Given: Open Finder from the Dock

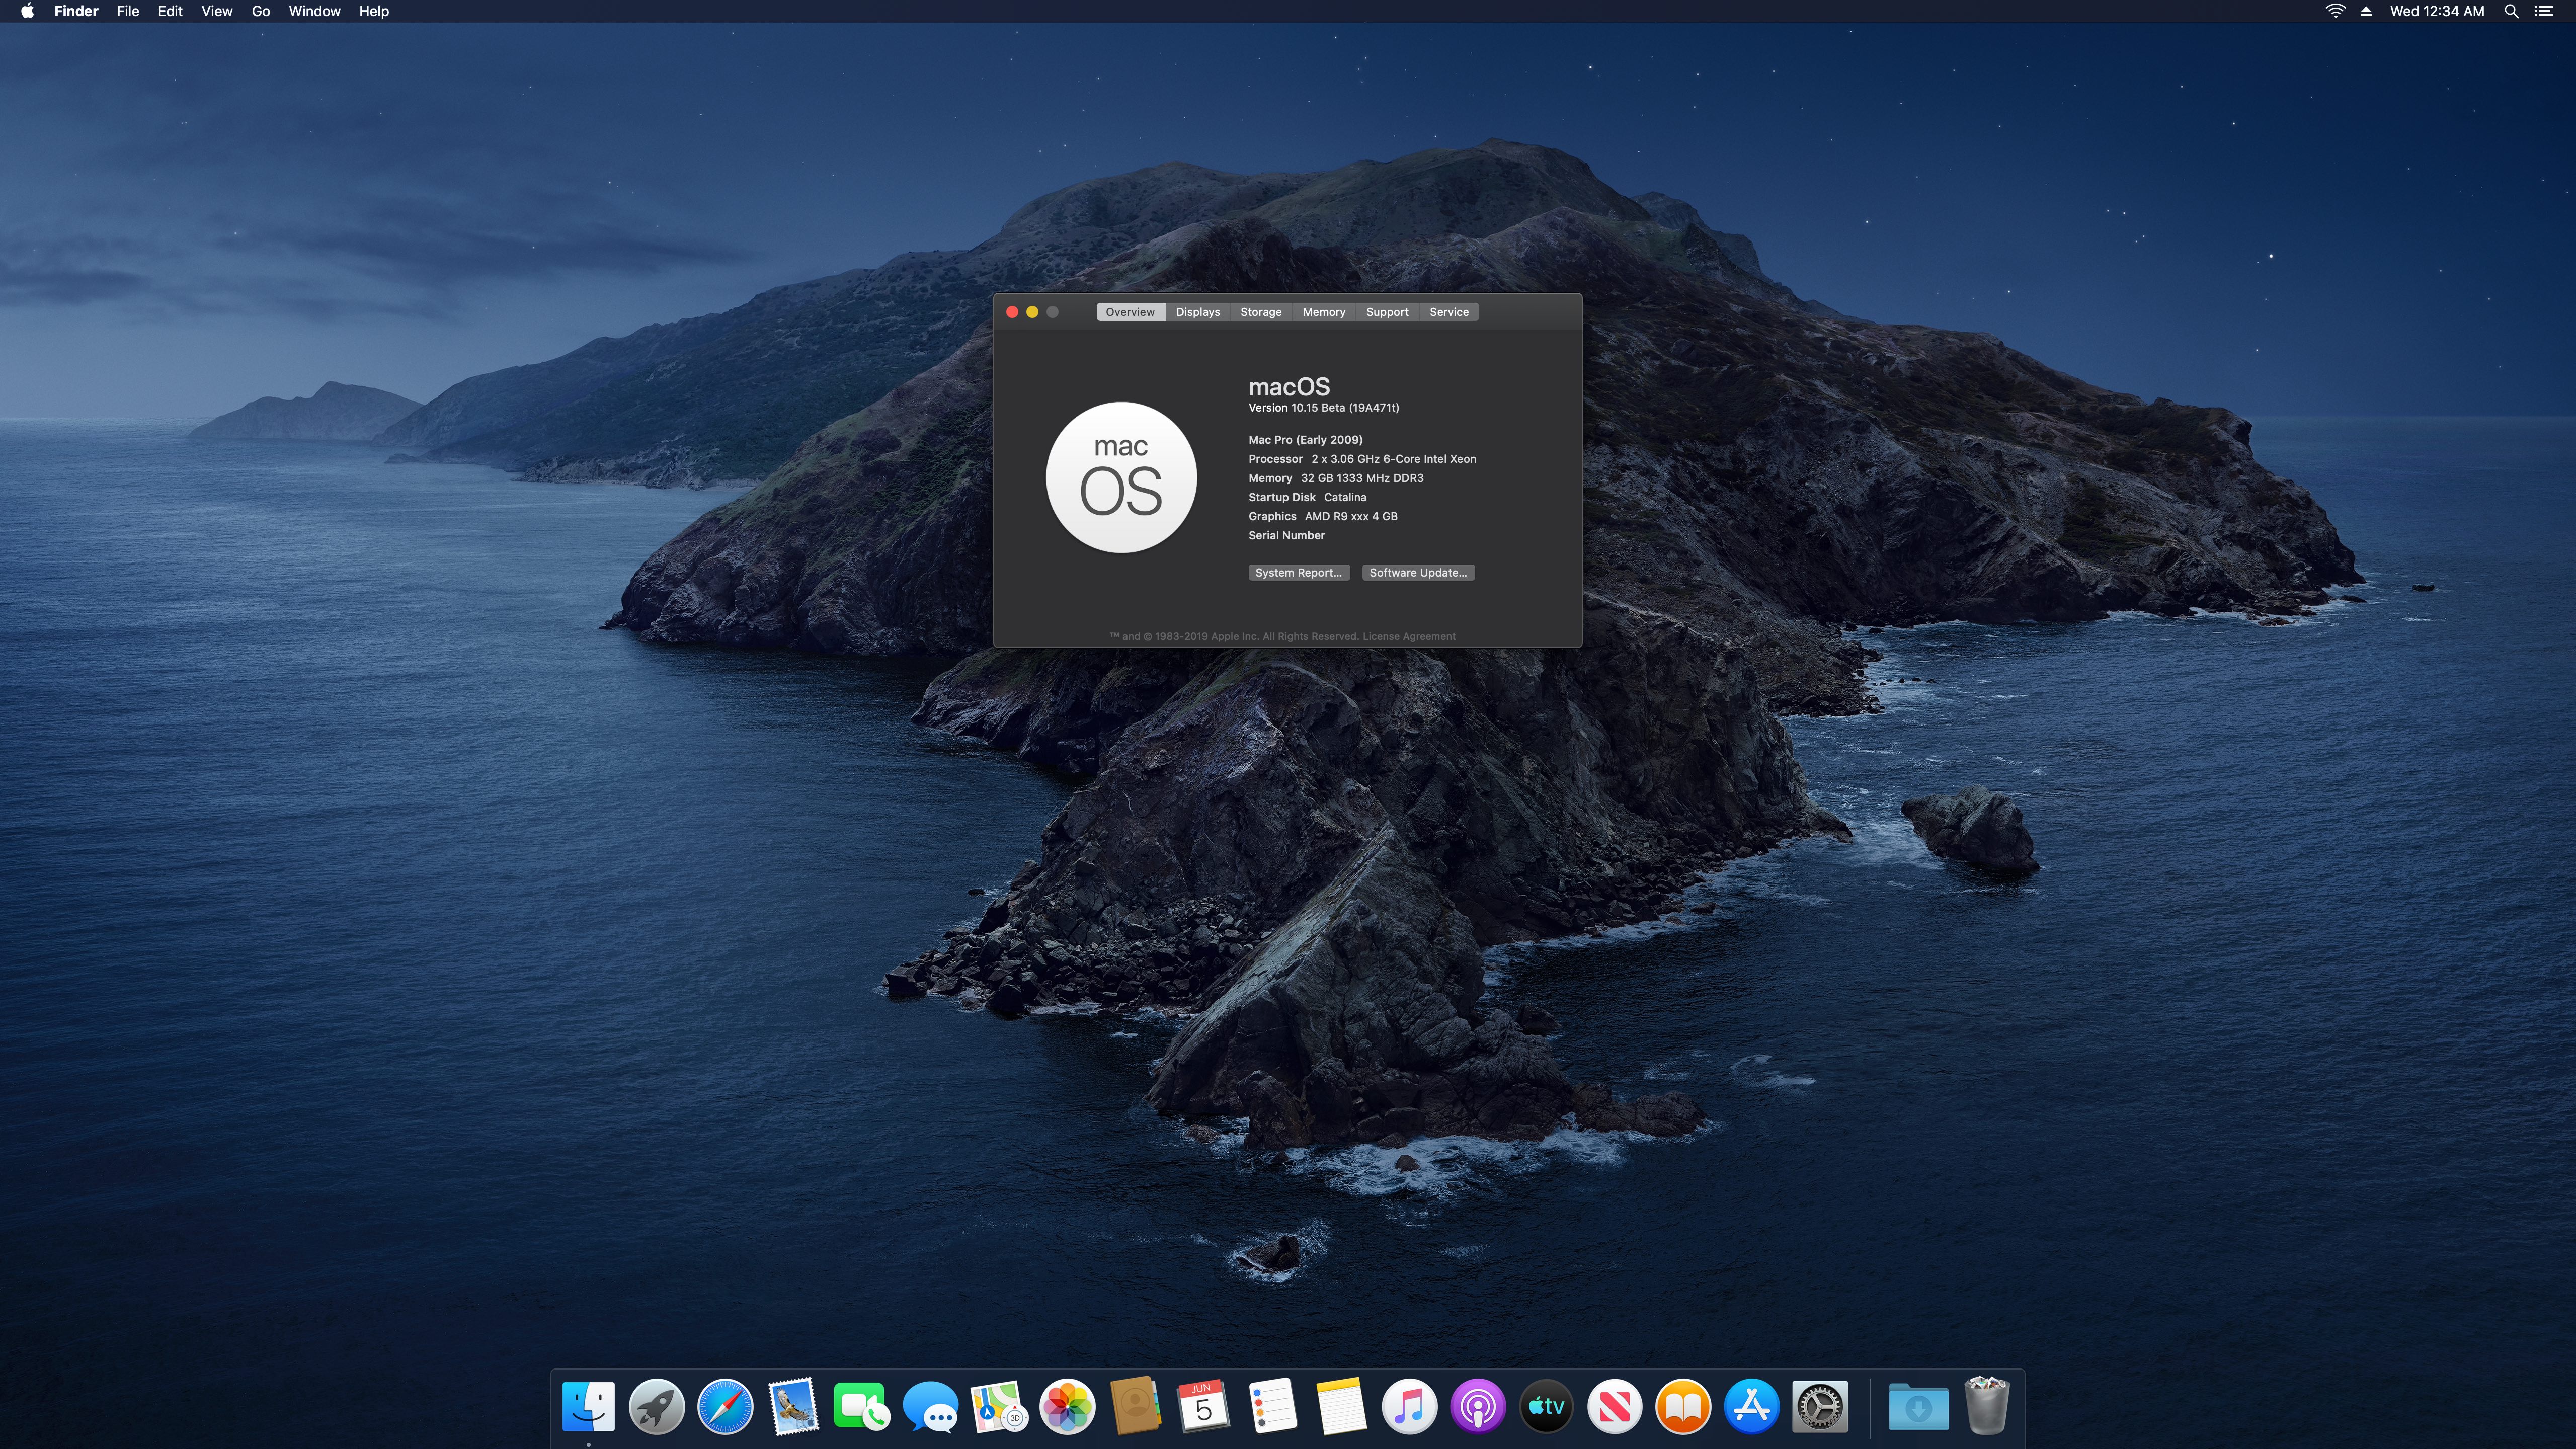Looking at the screenshot, I should coord(588,1407).
